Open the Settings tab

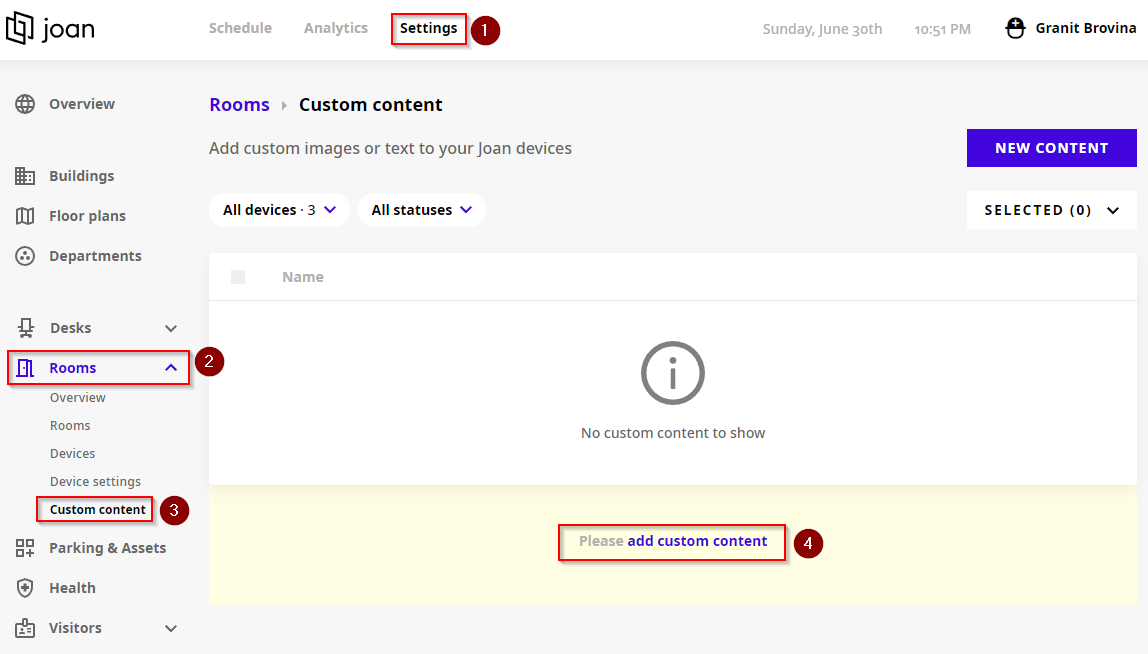click(428, 29)
